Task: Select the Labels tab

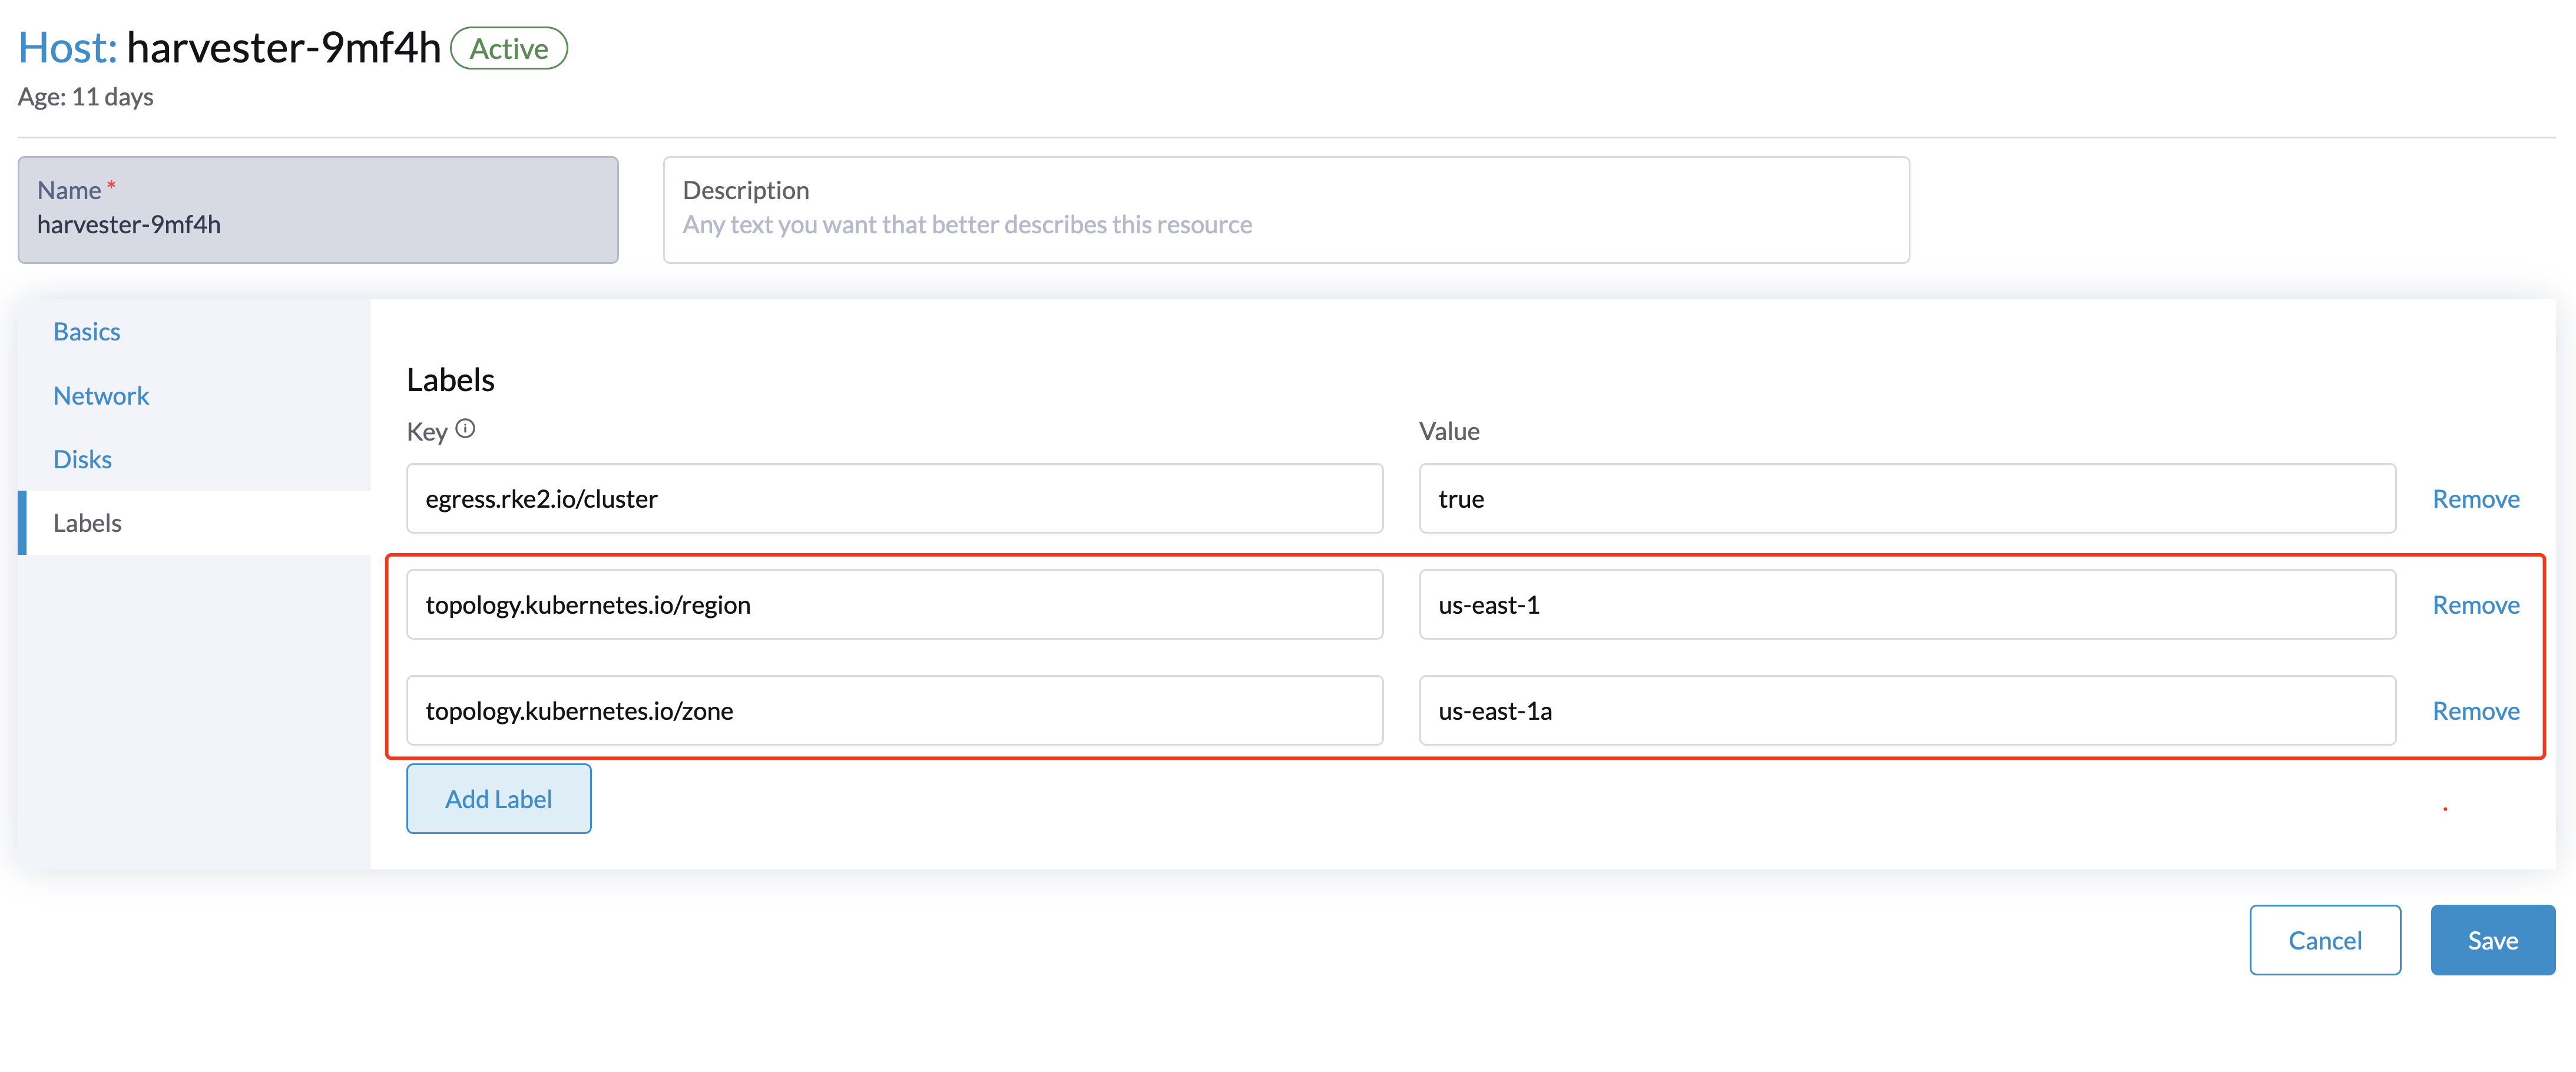Action: tap(86, 522)
